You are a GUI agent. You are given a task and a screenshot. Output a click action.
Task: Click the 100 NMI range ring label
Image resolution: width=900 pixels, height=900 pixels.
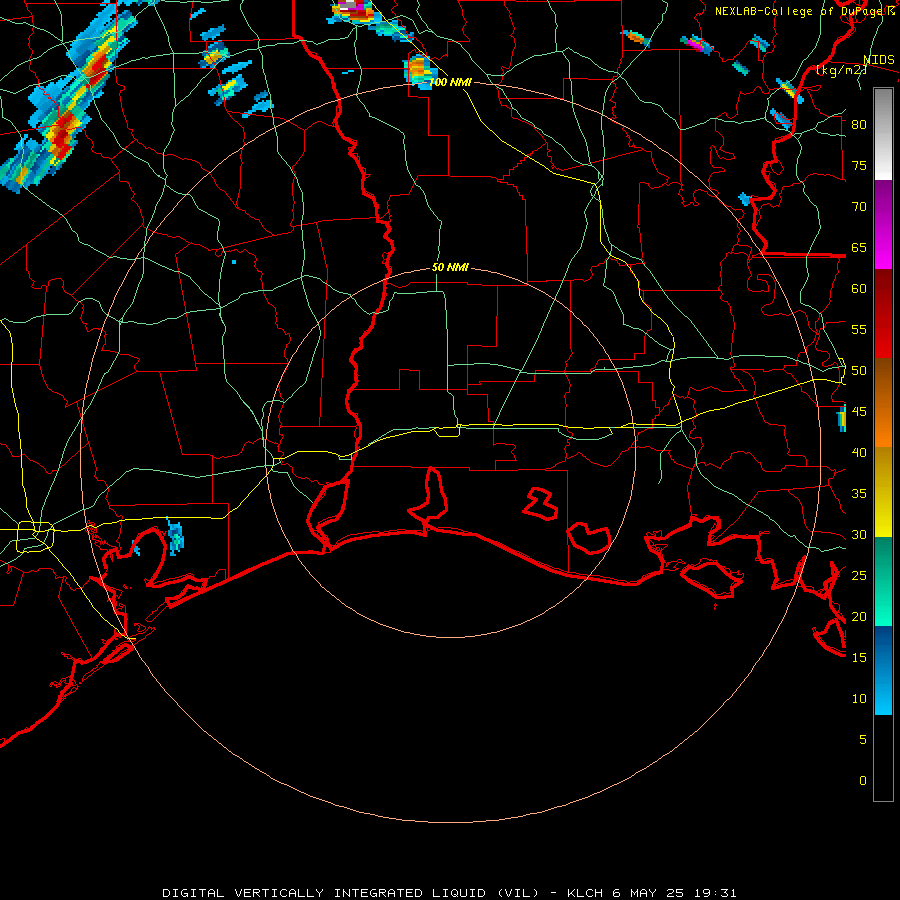pyautogui.click(x=451, y=82)
